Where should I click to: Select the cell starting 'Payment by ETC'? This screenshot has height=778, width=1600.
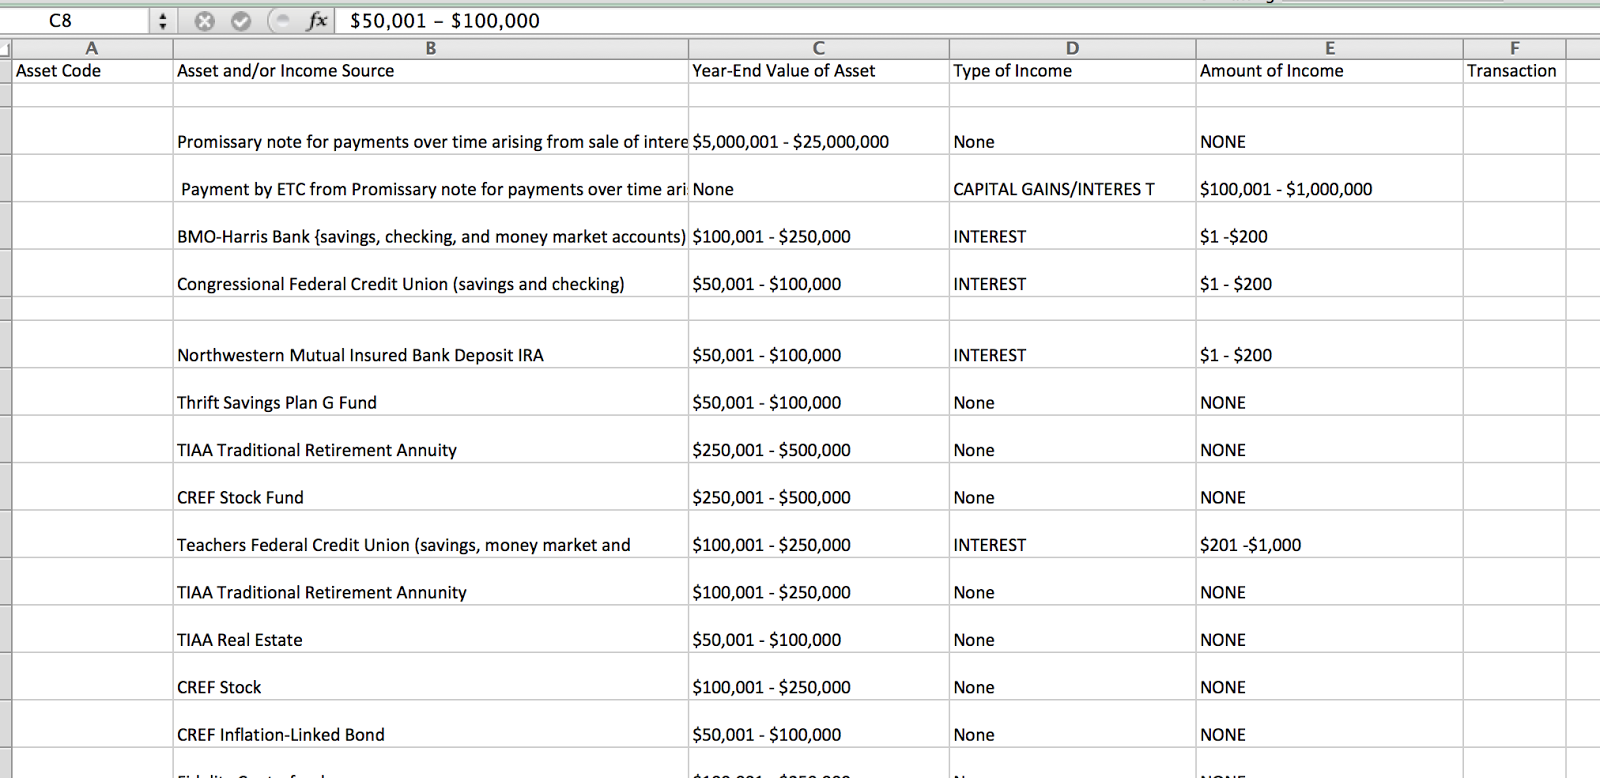[x=431, y=179]
